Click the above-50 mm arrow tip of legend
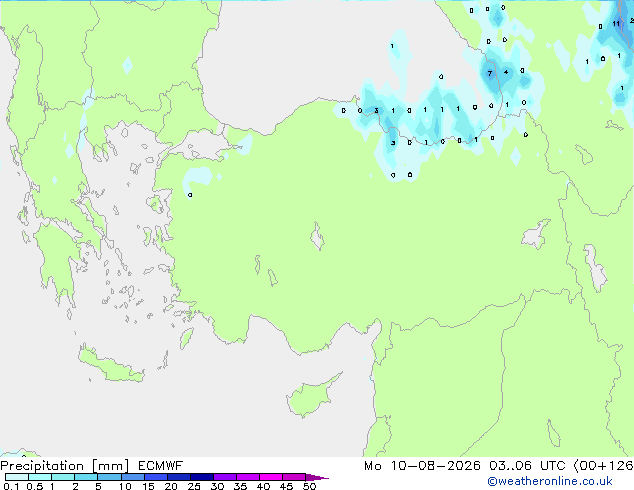The image size is (634, 490). pos(317,477)
